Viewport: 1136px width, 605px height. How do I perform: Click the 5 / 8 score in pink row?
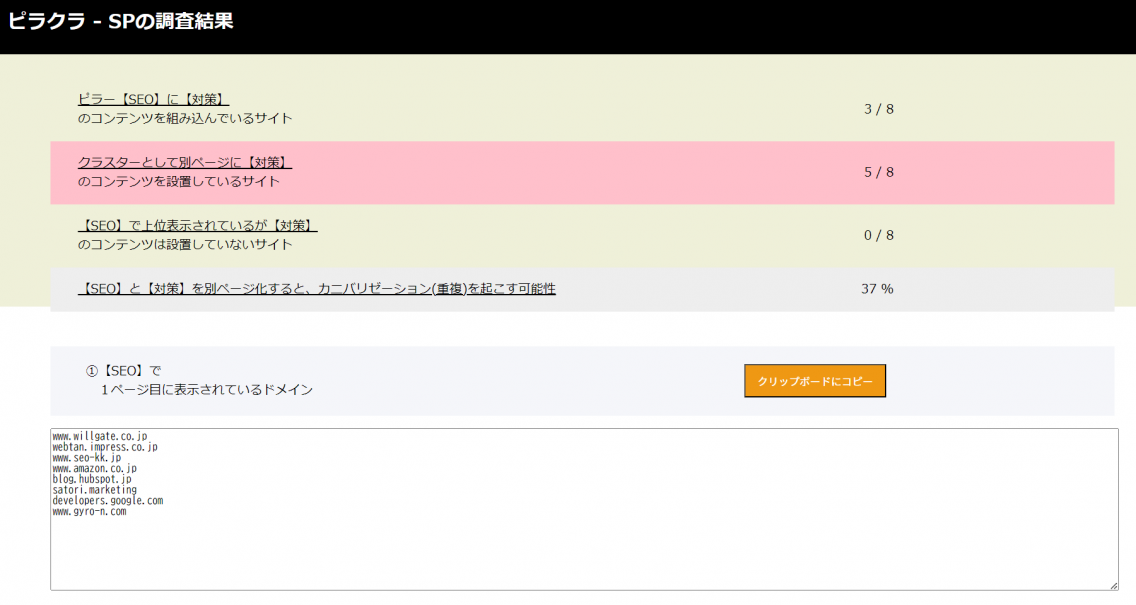[x=878, y=172]
